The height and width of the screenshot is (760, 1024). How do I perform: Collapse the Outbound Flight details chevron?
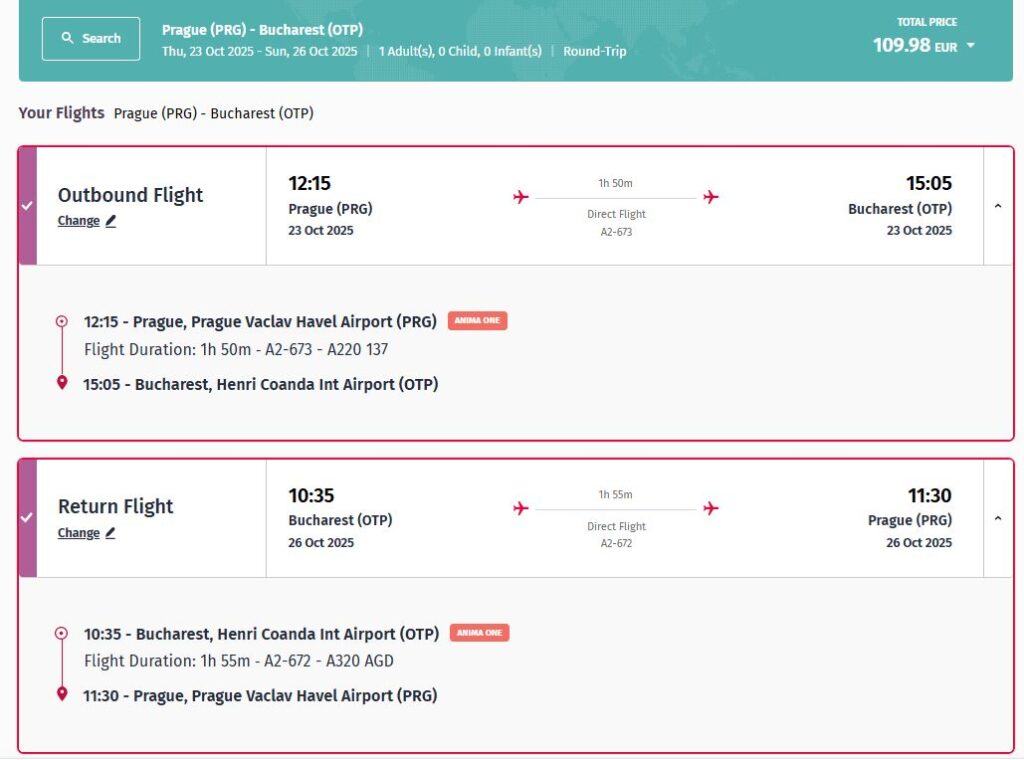(x=998, y=207)
